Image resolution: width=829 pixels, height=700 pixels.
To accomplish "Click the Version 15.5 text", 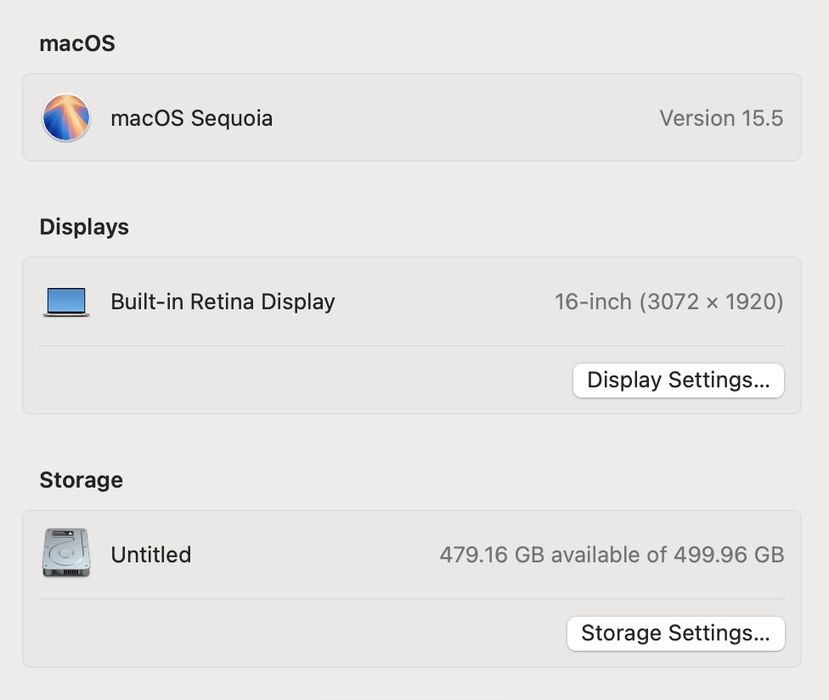I will 720,118.
